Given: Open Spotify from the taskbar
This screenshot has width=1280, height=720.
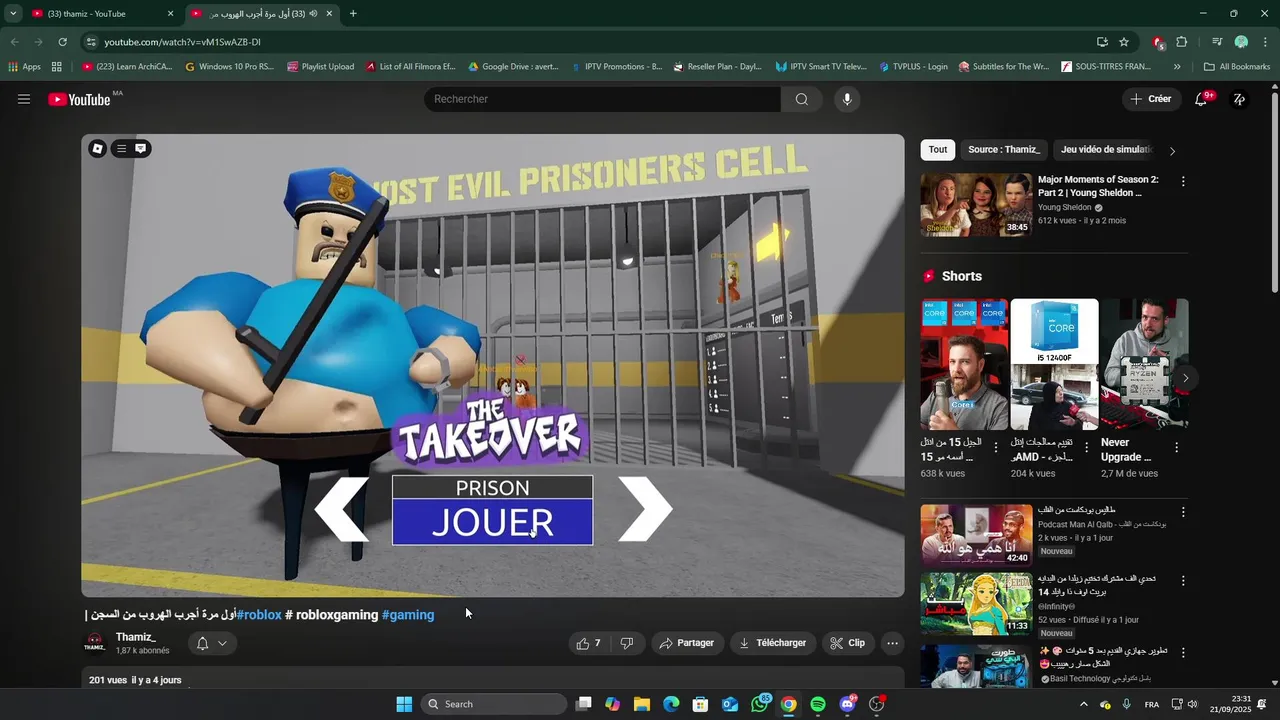Looking at the screenshot, I should point(818,704).
